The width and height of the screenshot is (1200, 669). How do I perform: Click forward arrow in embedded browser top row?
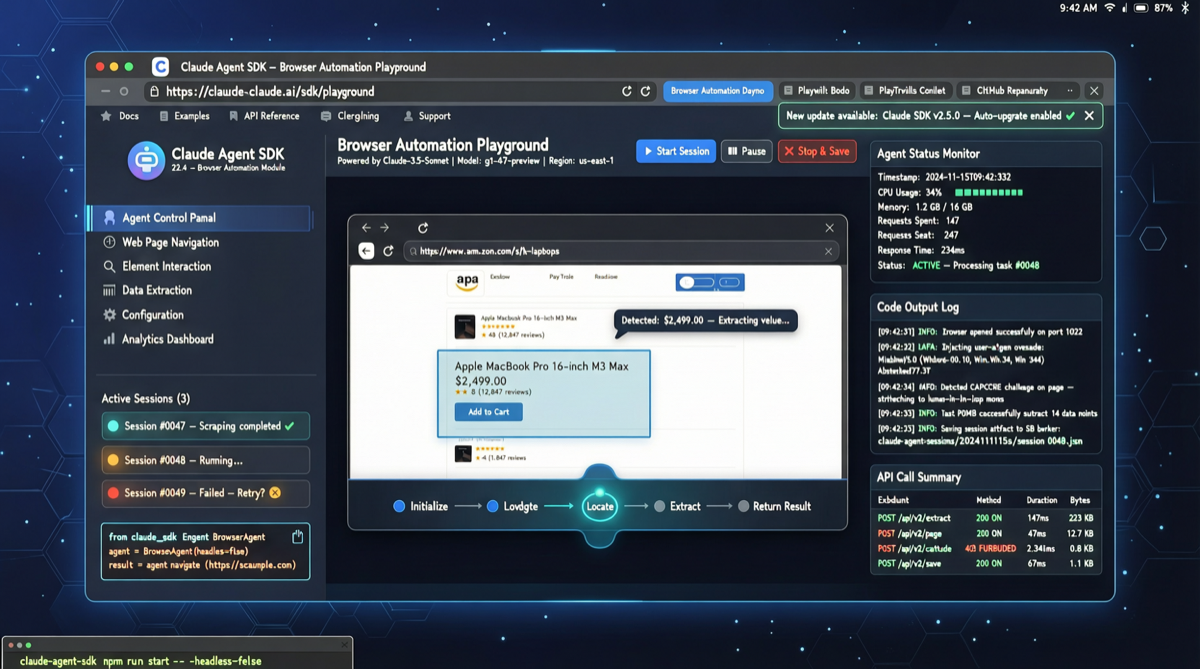tap(385, 228)
